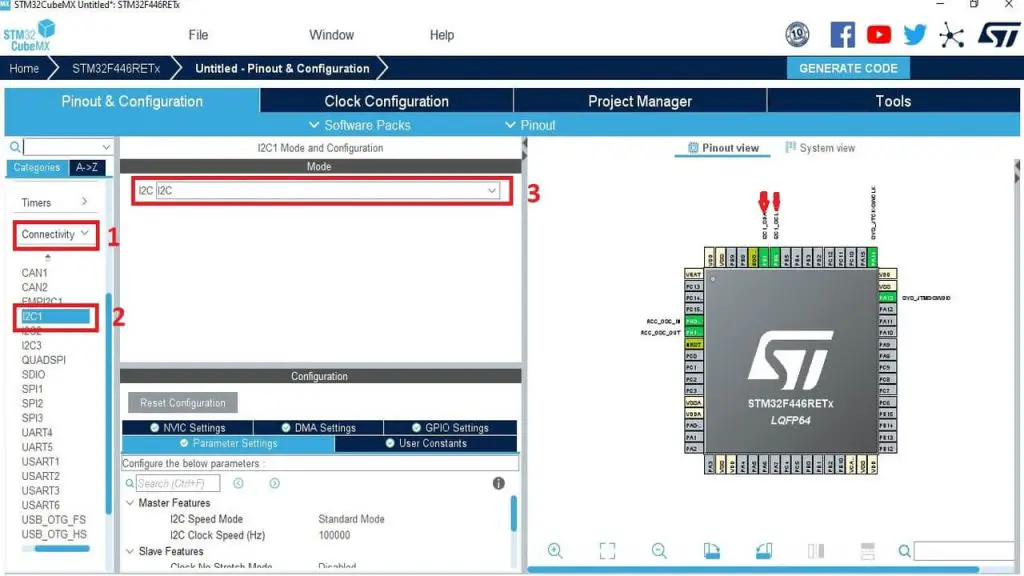Click the zoom in icon below pinout
Viewport: 1024px width, 576px height.
555,551
